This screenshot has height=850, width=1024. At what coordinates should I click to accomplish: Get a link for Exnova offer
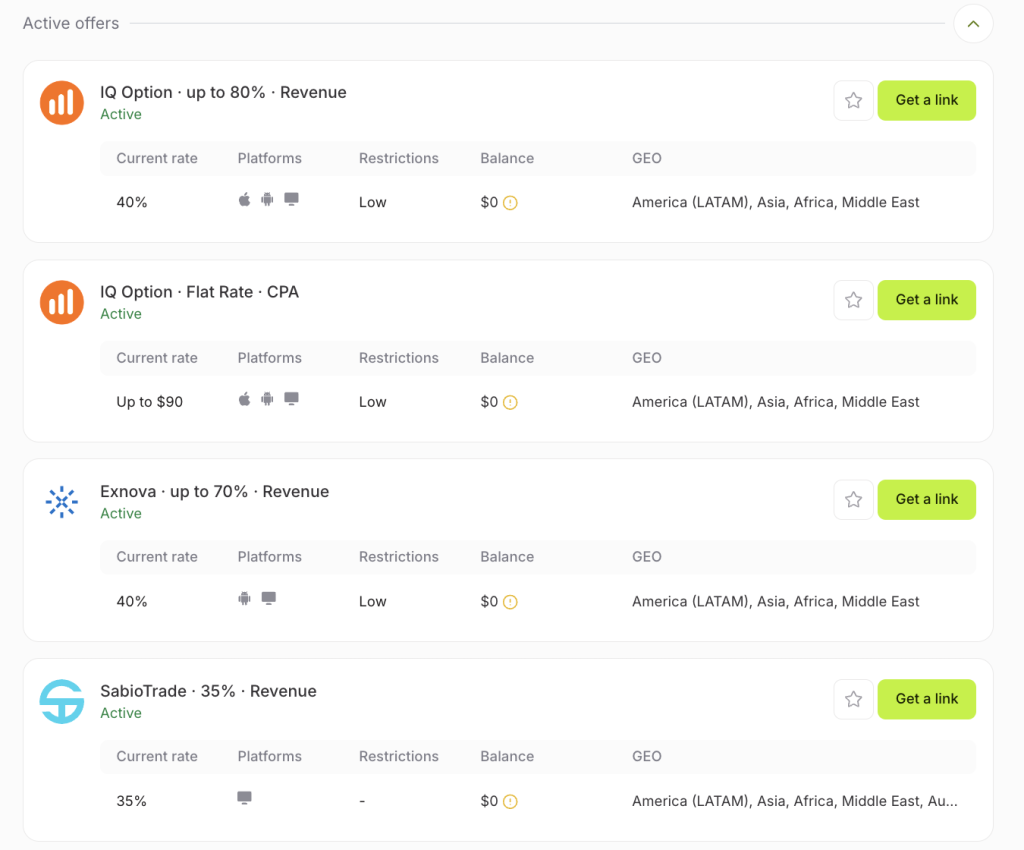pos(926,500)
